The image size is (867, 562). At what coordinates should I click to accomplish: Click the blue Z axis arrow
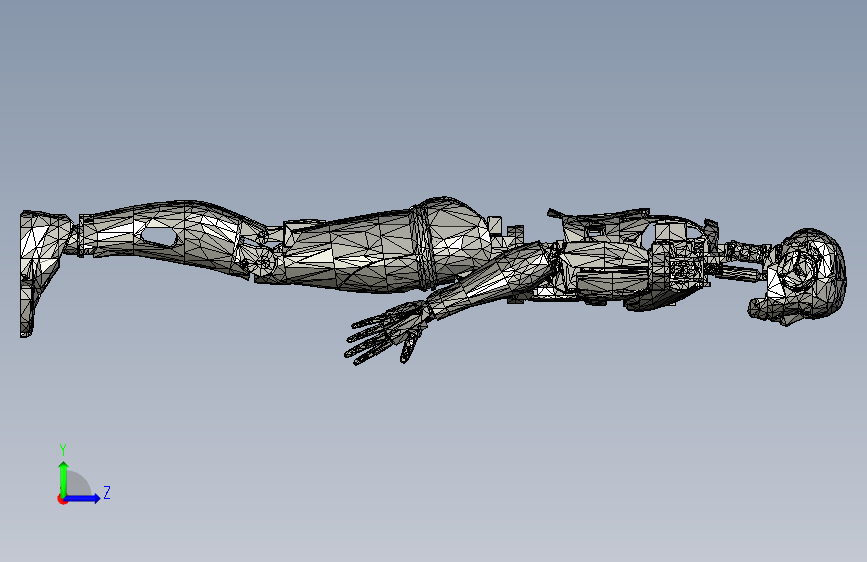(x=83, y=498)
